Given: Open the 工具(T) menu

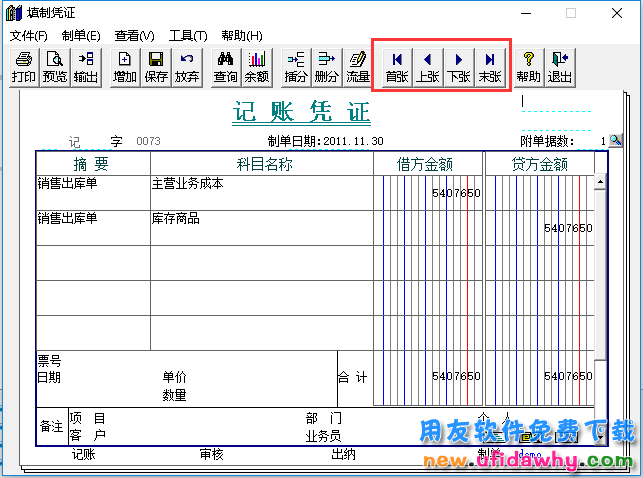Looking at the screenshot, I should tap(187, 36).
